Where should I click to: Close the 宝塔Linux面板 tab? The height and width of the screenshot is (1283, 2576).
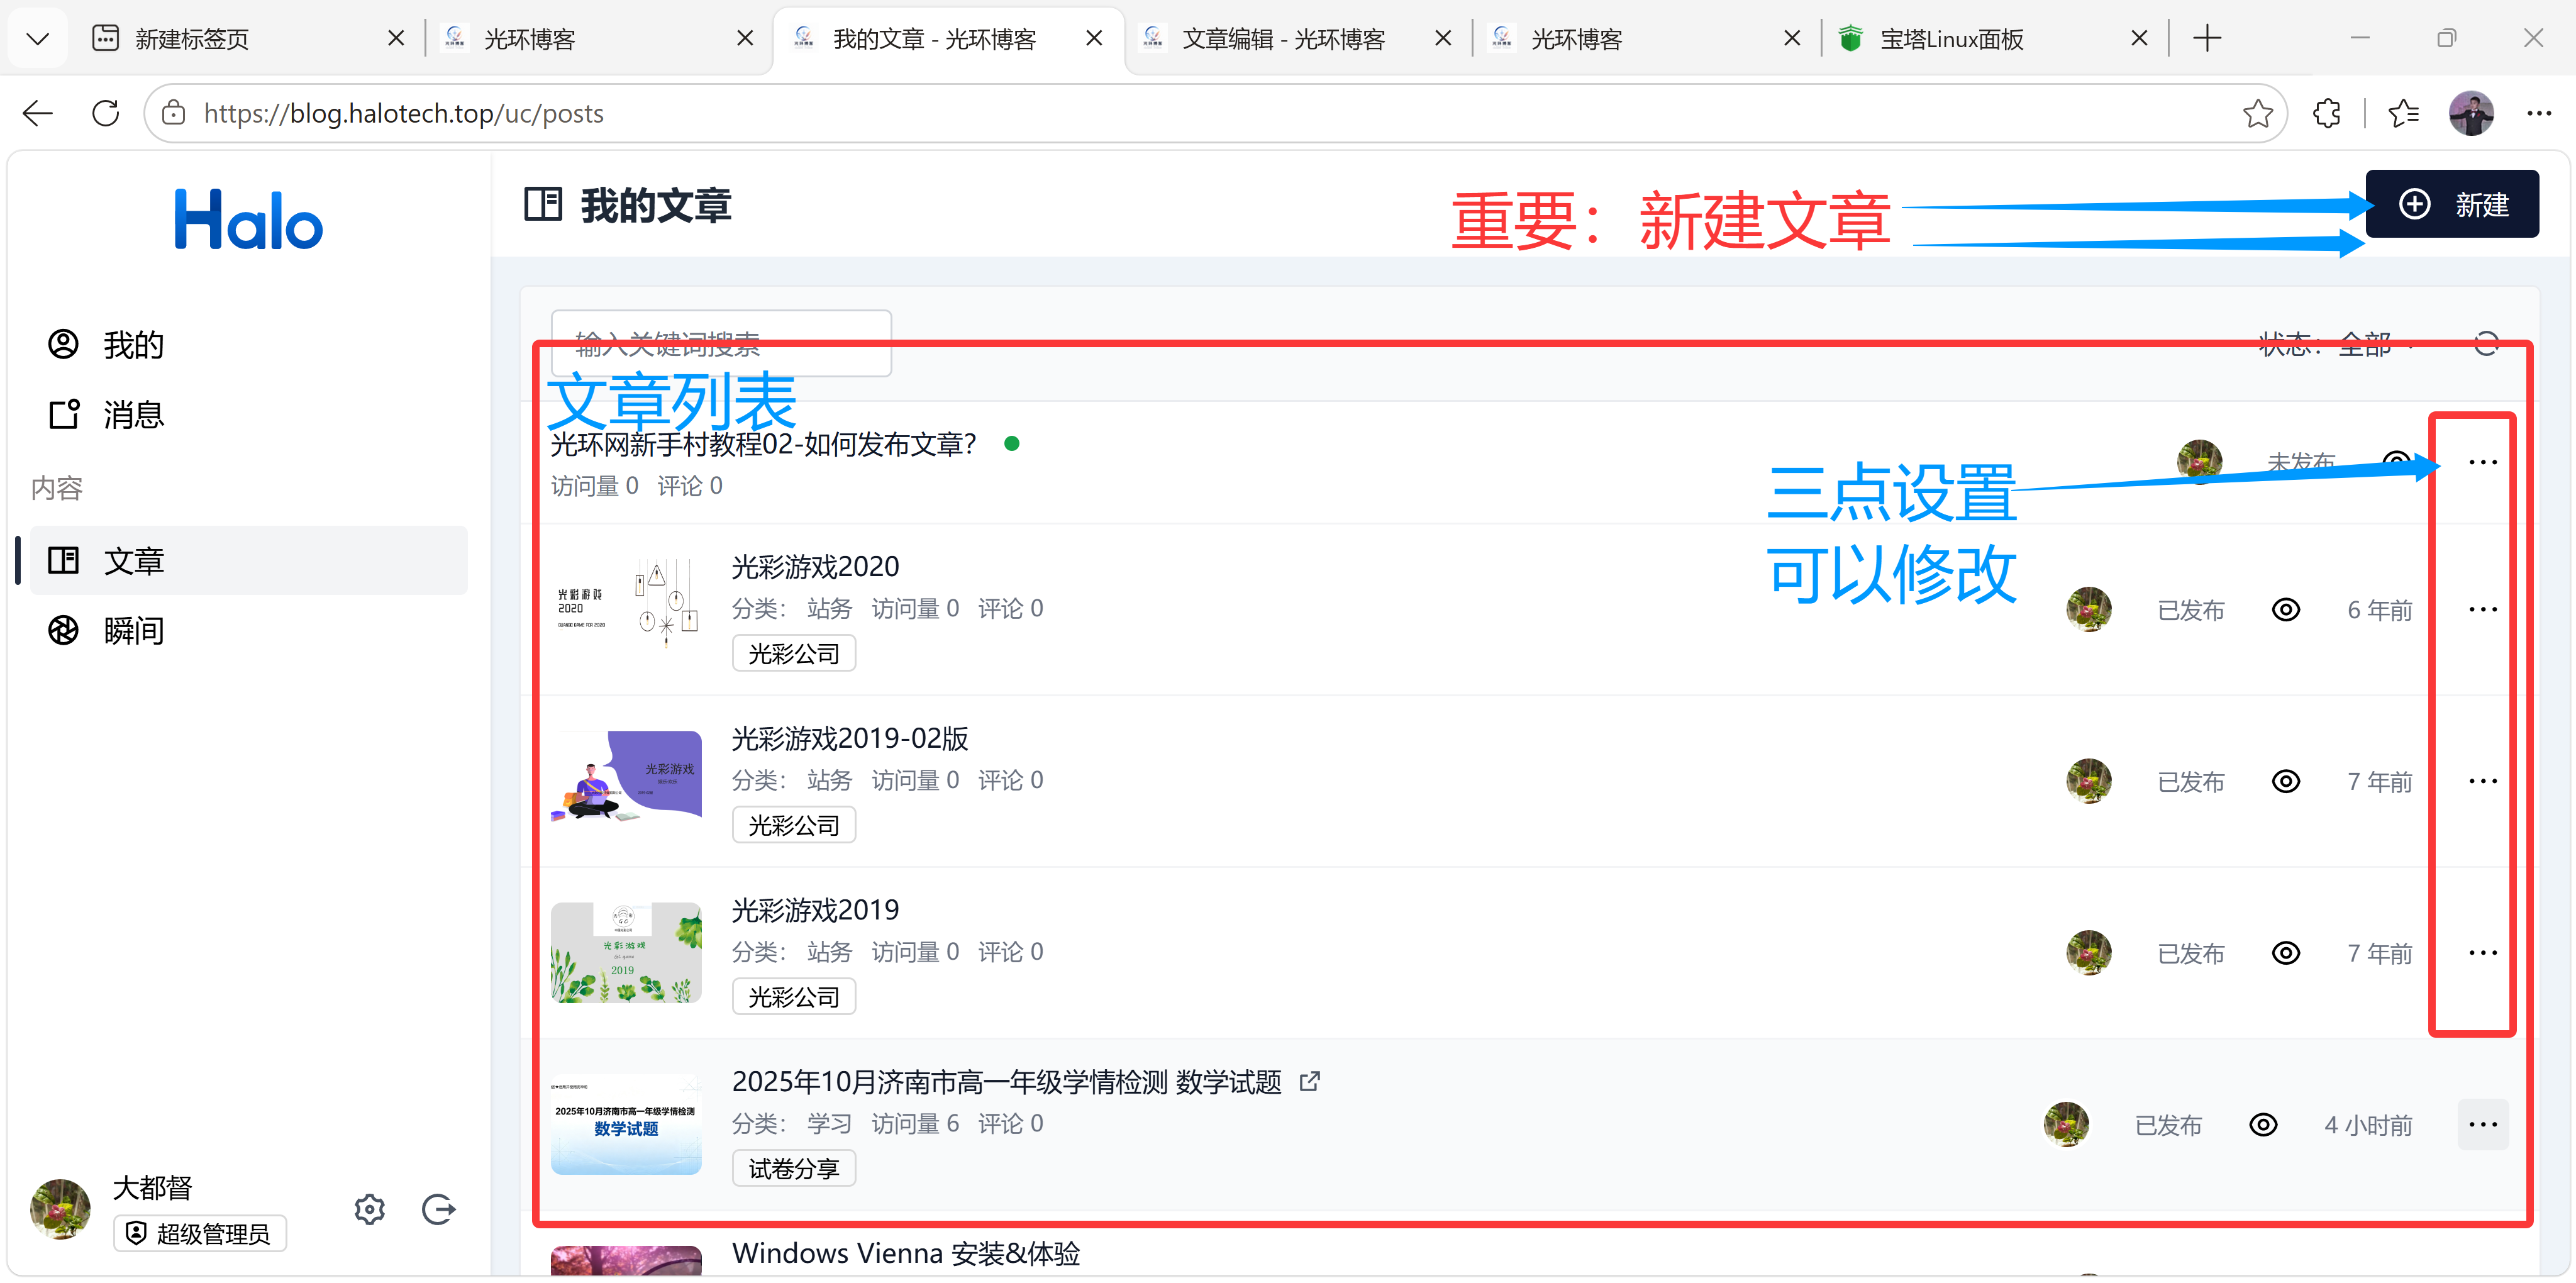(x=2139, y=38)
